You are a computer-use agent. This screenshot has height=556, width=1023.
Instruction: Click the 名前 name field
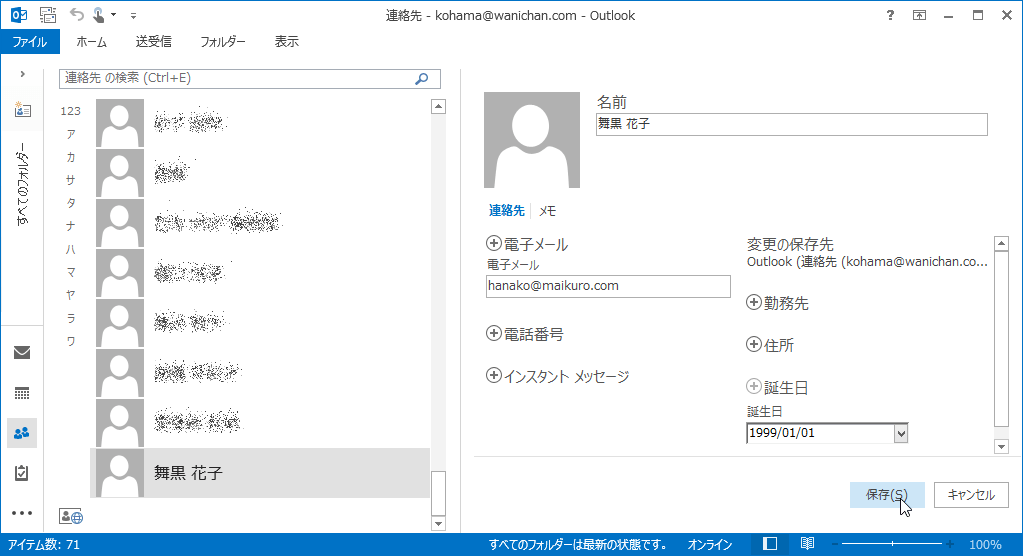click(791, 124)
